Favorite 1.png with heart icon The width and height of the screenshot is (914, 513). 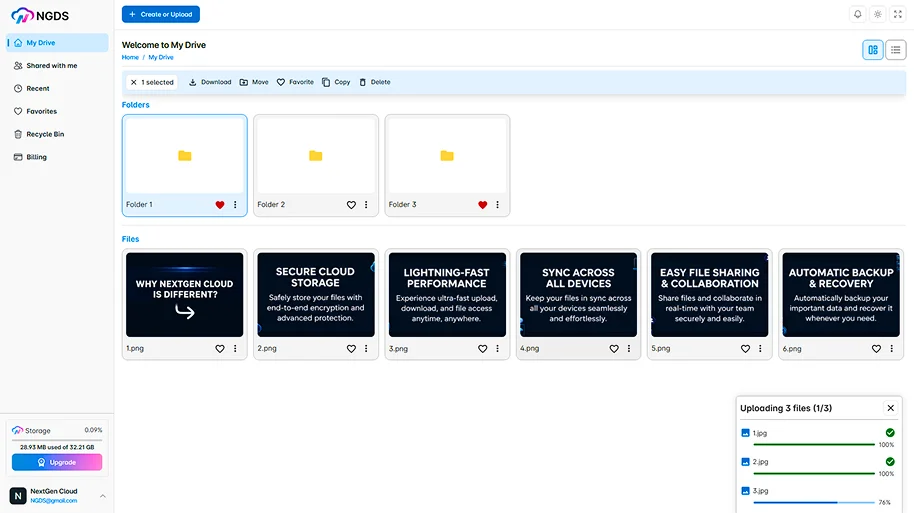coord(220,349)
